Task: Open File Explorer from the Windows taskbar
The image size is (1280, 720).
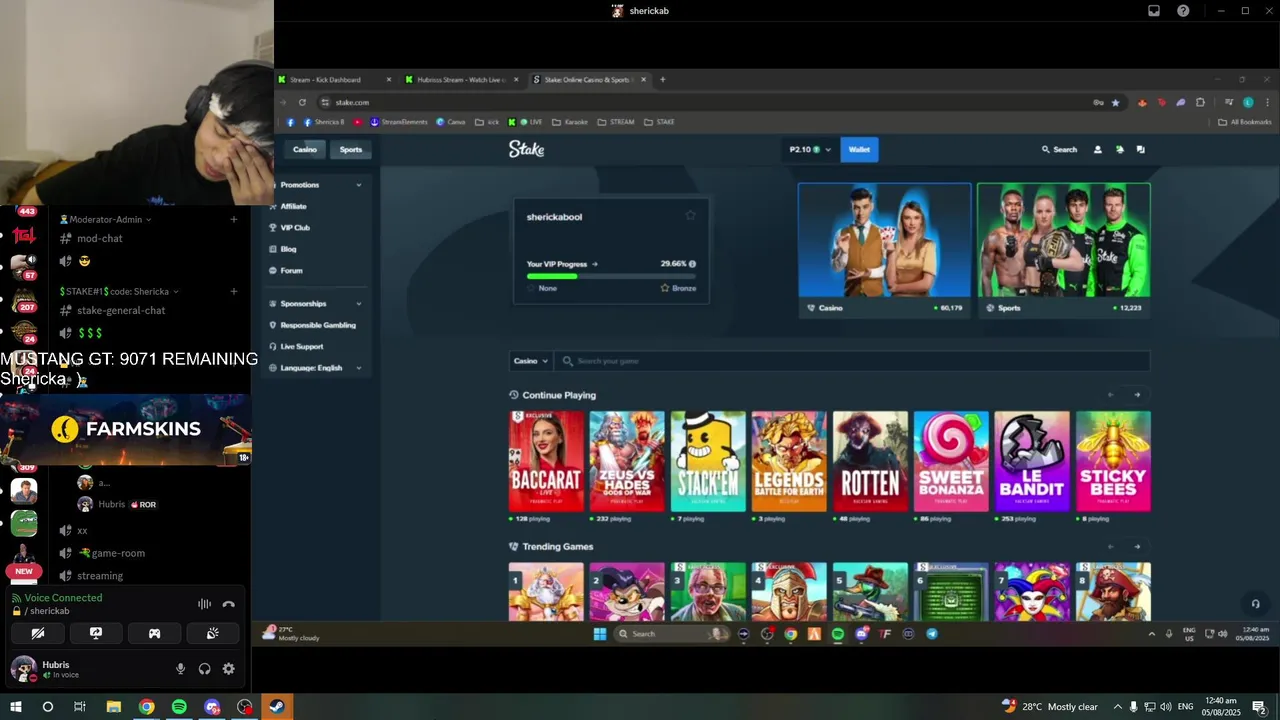Action: 114,707
